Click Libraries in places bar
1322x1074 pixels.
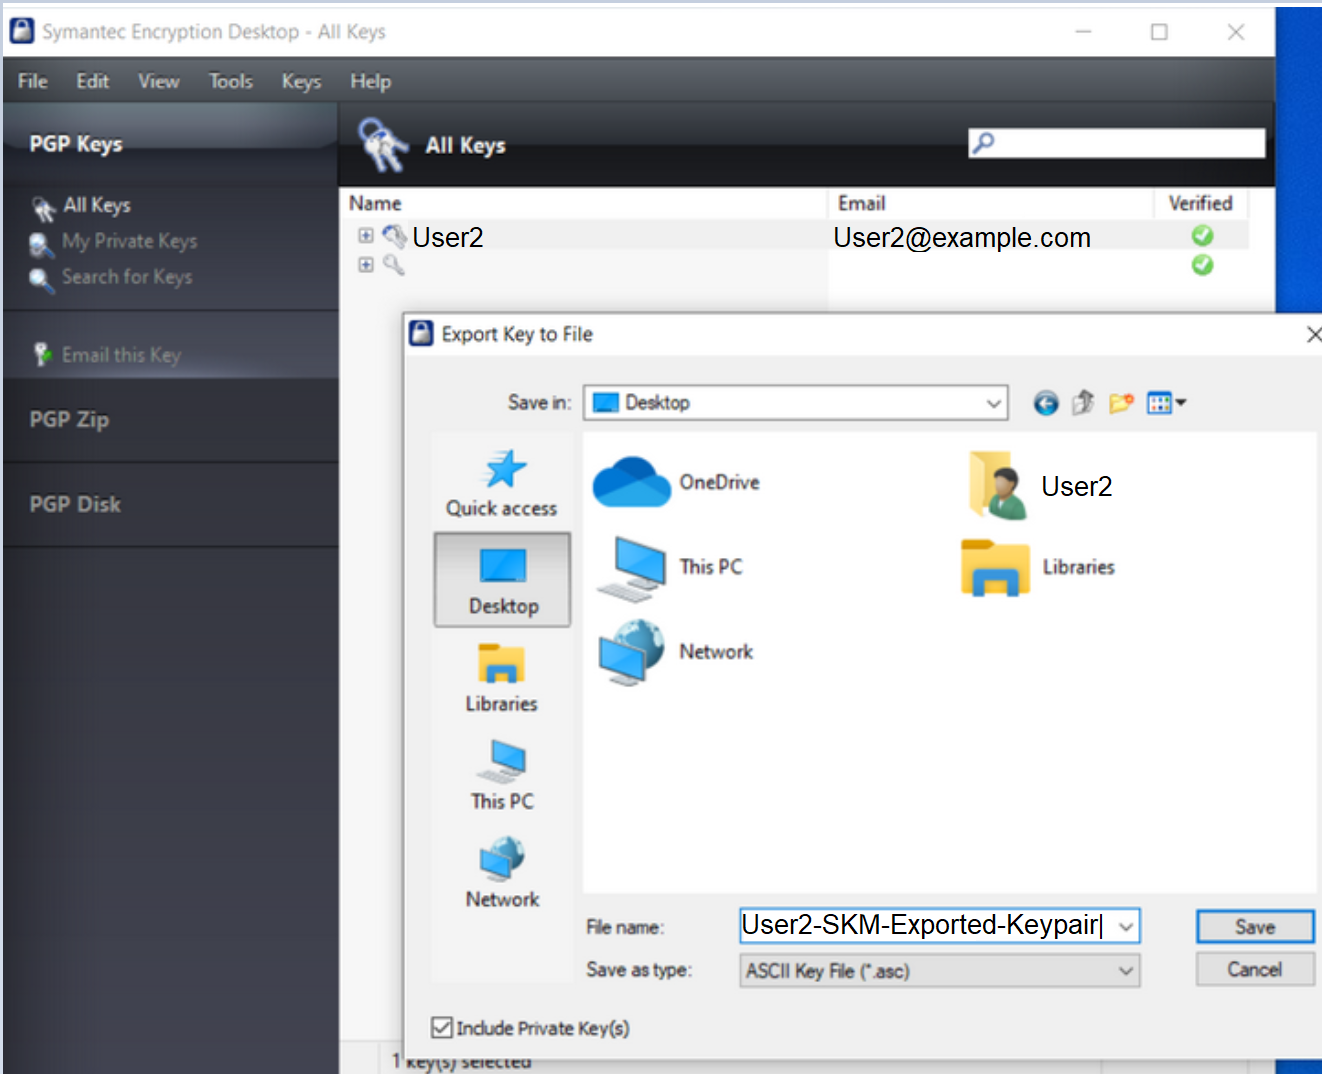point(502,679)
